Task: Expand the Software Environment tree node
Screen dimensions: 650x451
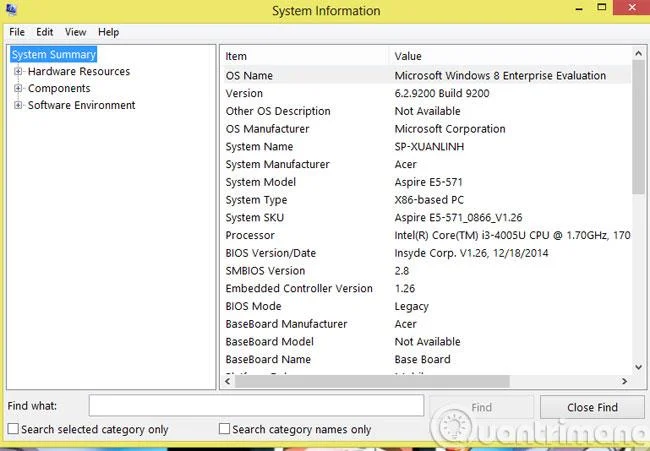Action: click(x=18, y=105)
